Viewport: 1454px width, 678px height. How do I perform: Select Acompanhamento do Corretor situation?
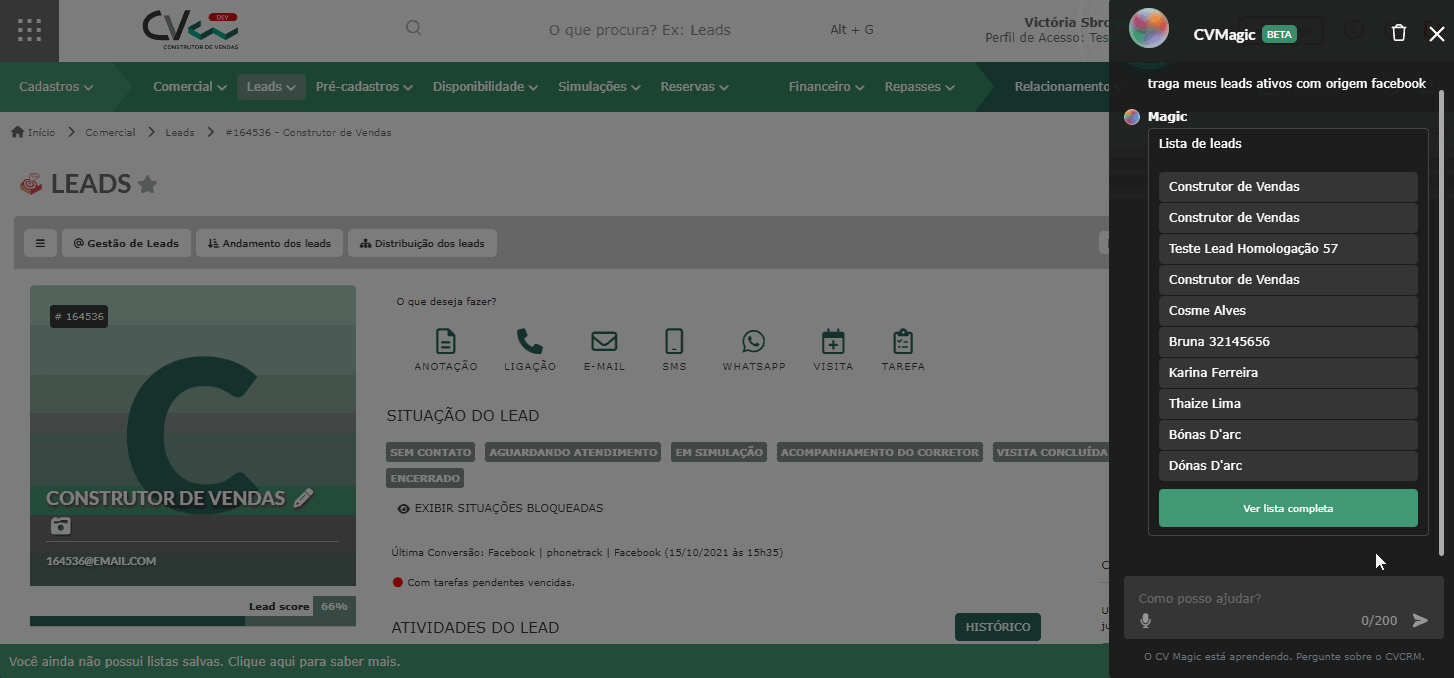point(880,452)
